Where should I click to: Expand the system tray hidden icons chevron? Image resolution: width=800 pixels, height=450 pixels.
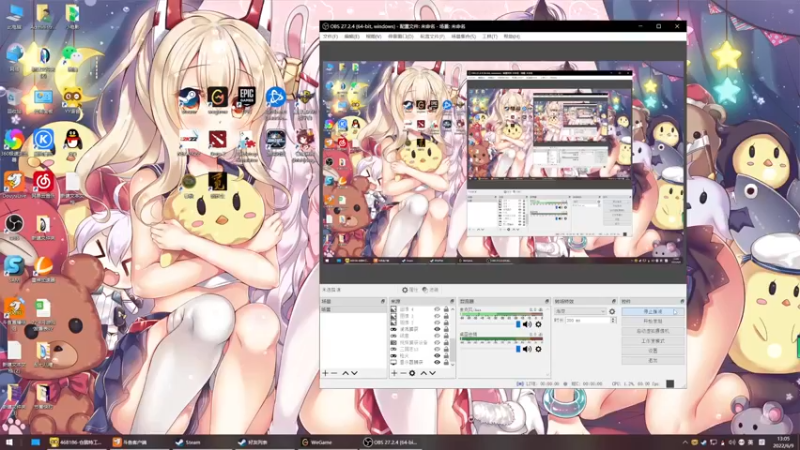point(685,442)
